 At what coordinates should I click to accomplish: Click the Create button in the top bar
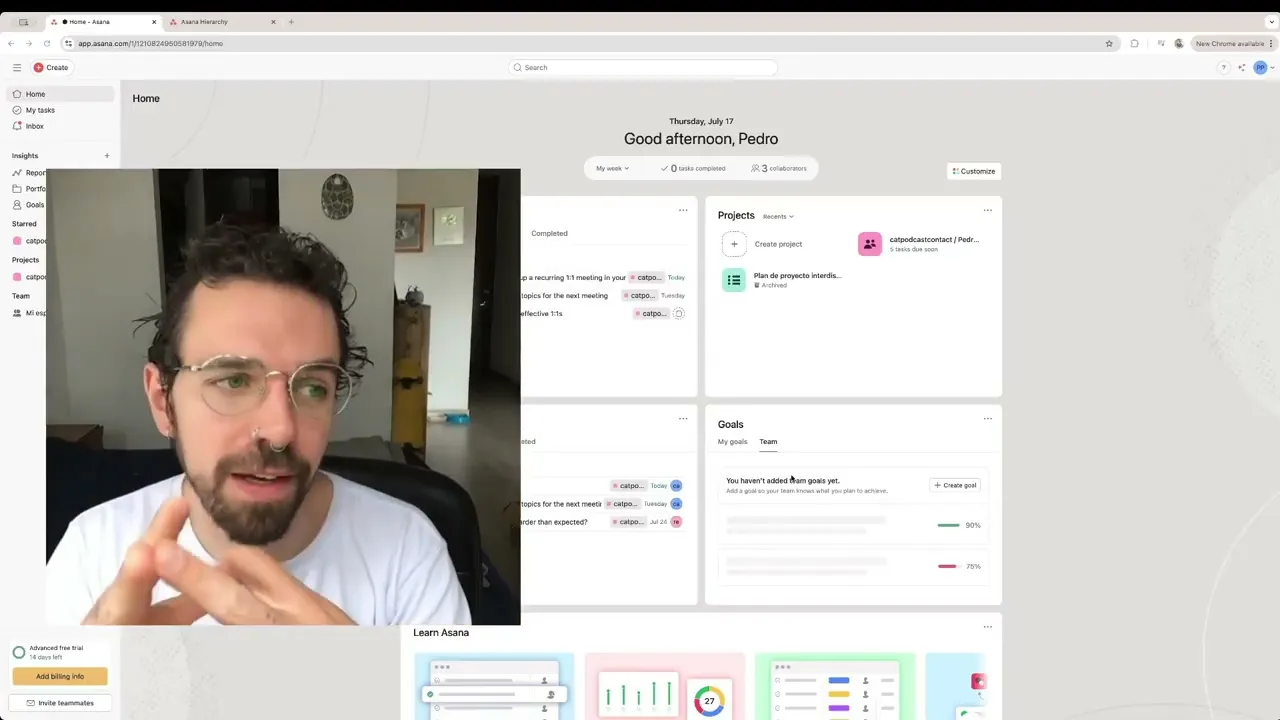(x=51, y=67)
